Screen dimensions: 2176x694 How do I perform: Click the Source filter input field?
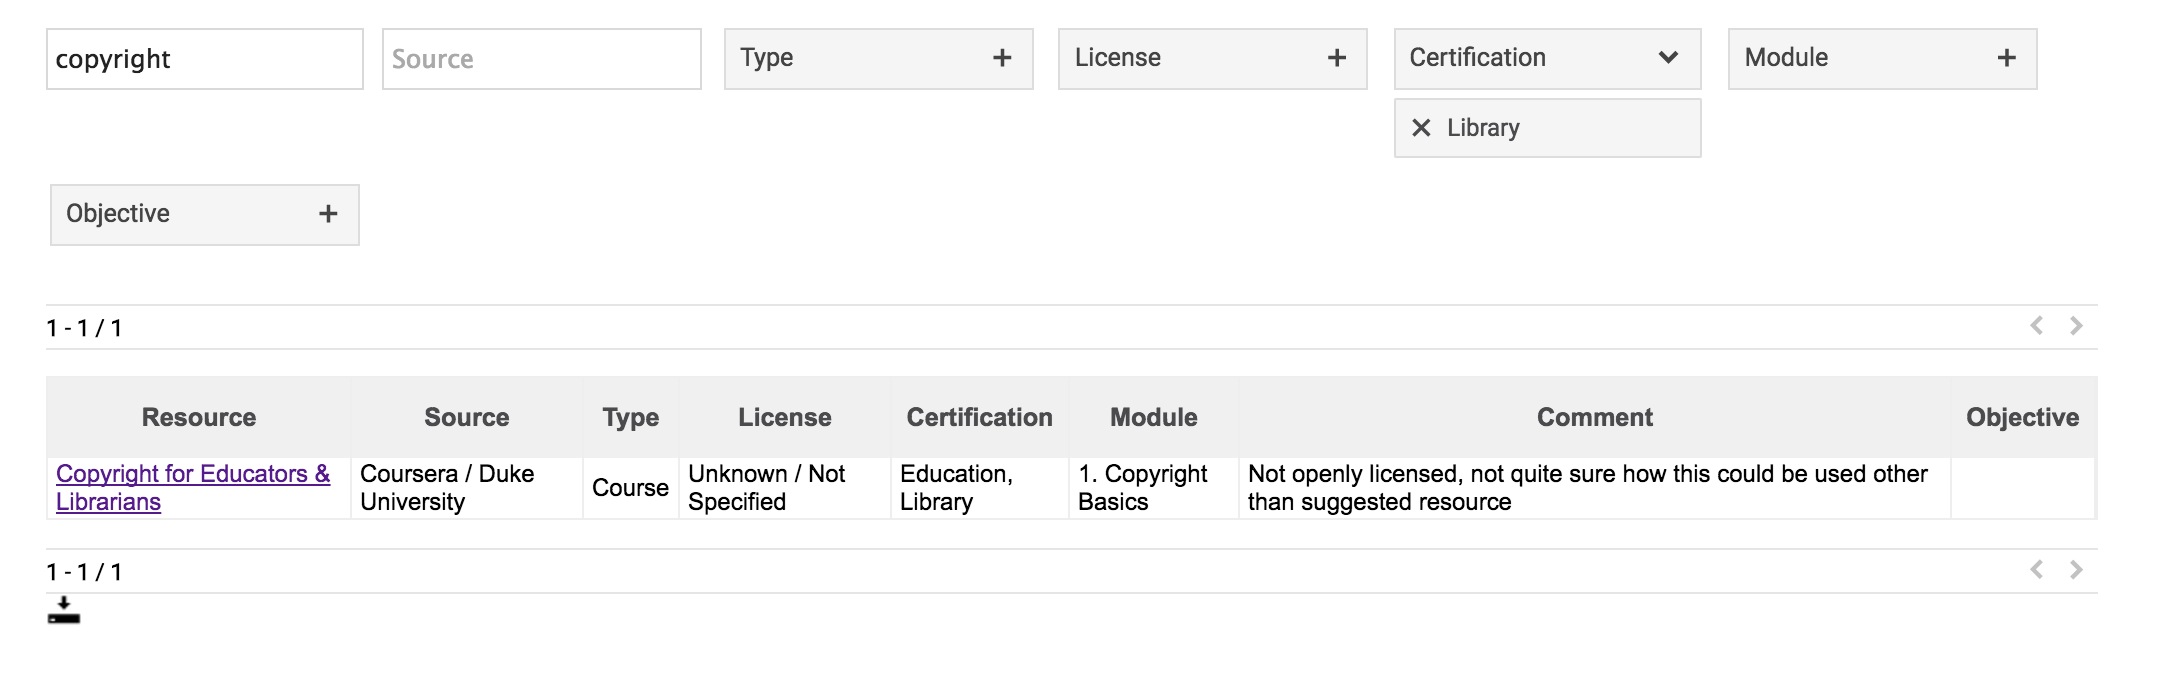[x=541, y=60]
